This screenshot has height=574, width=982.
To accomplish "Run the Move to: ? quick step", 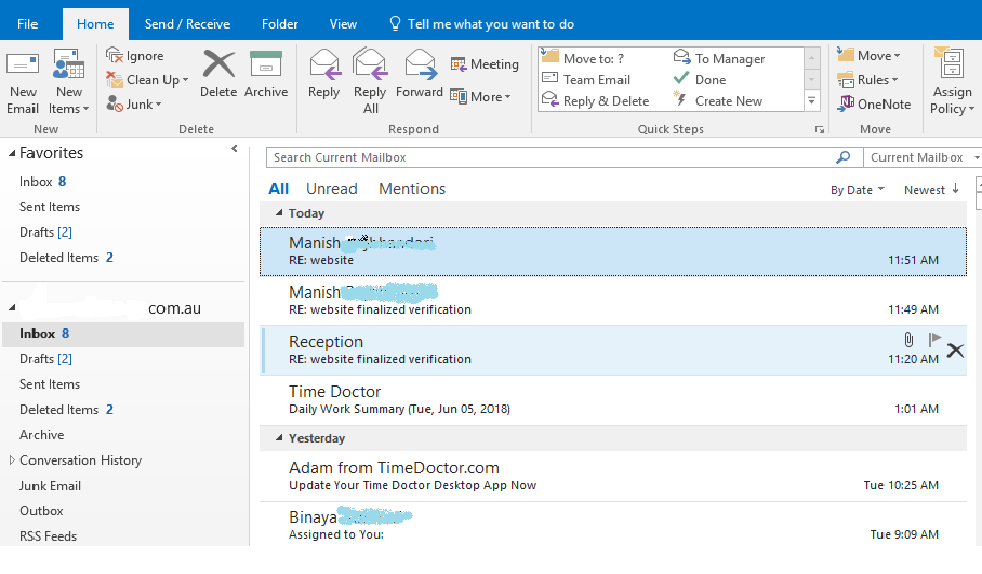I will [584, 58].
